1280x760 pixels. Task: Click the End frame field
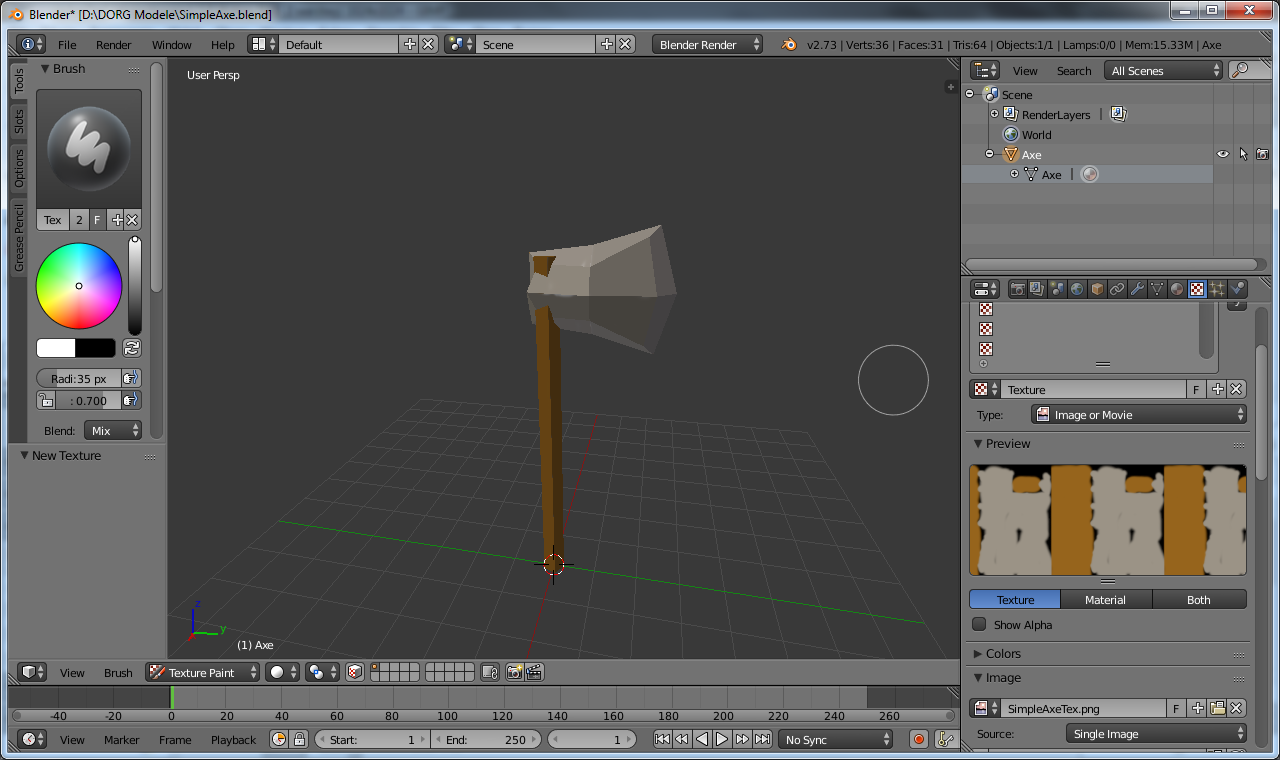click(x=486, y=740)
